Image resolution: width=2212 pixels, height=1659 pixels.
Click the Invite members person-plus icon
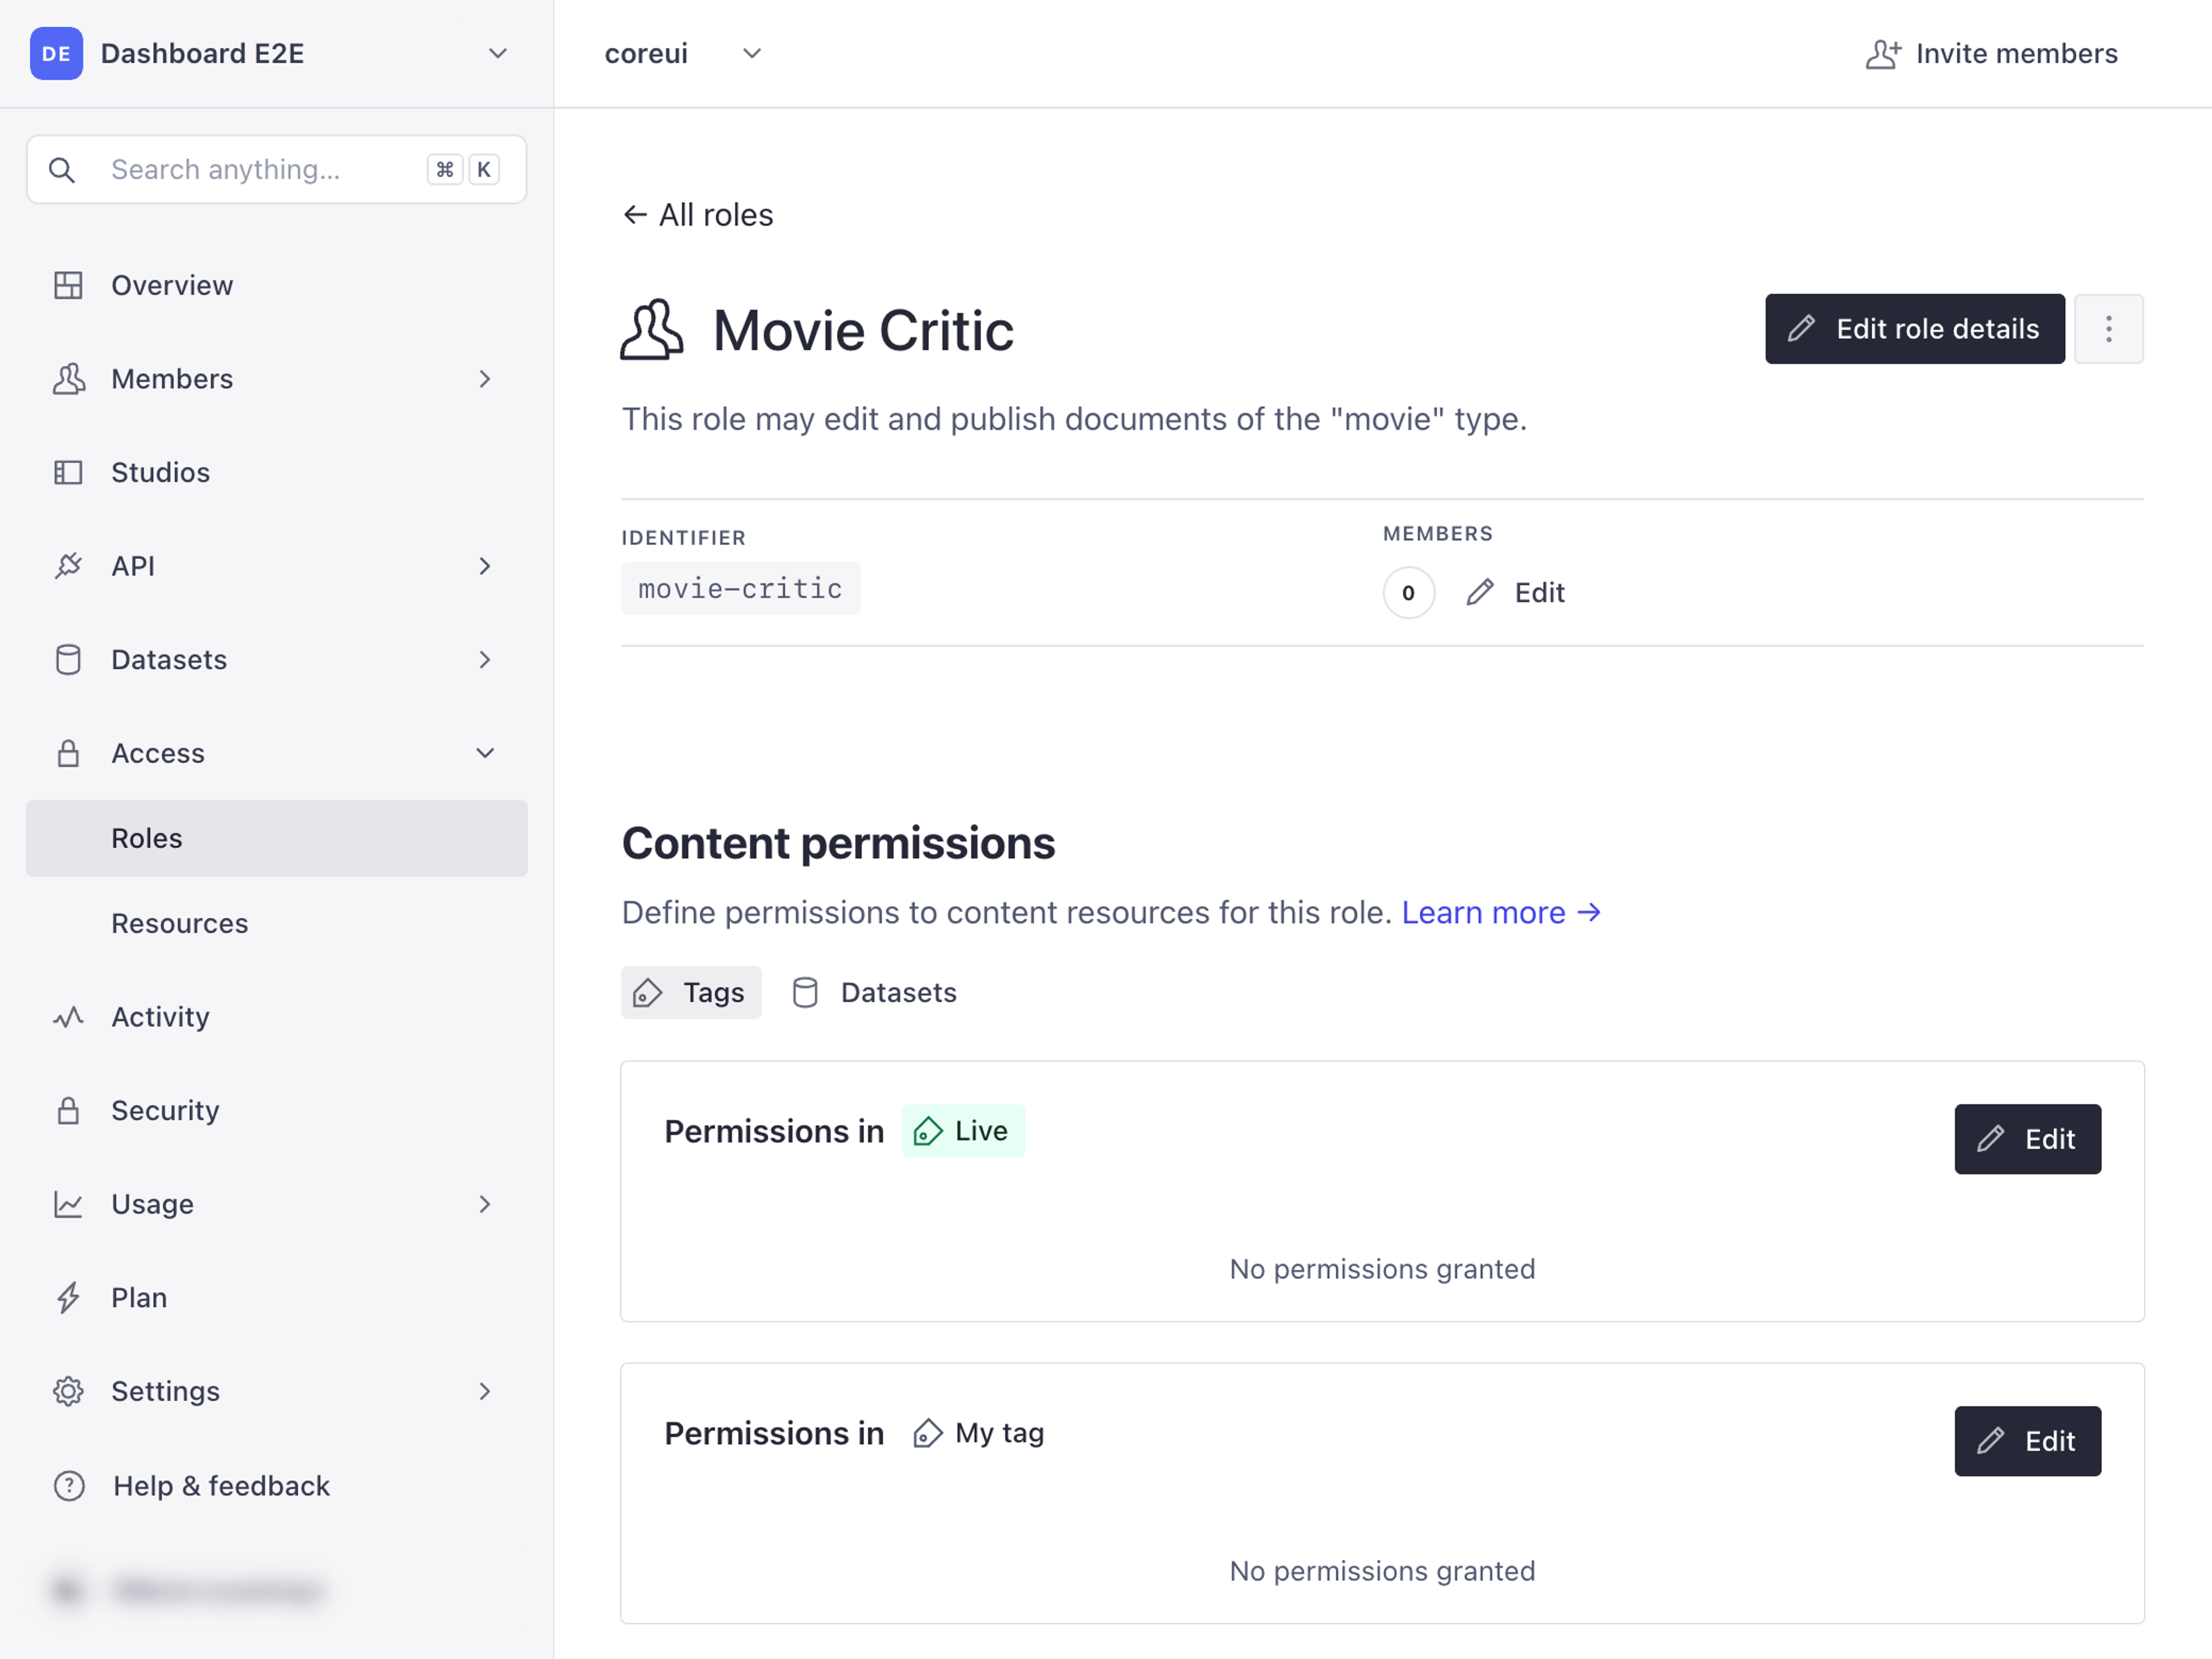(x=1883, y=54)
